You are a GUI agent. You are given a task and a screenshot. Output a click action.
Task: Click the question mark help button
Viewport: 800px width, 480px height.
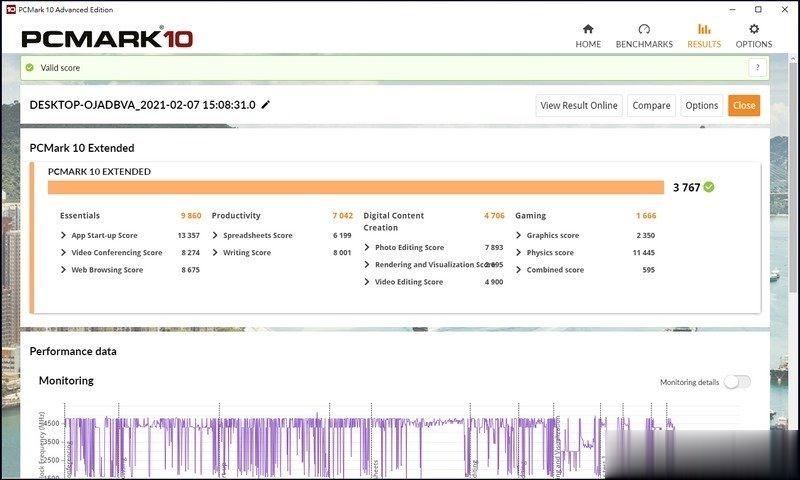758,67
